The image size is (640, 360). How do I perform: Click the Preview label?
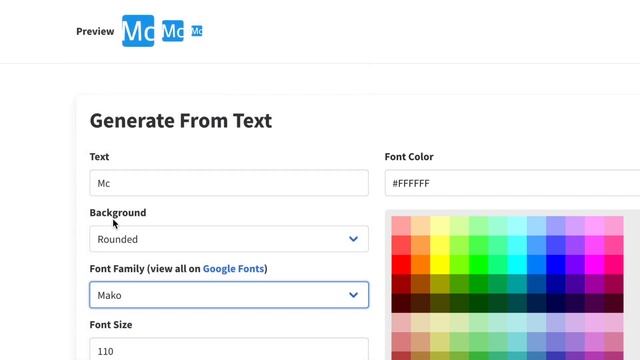(x=95, y=31)
